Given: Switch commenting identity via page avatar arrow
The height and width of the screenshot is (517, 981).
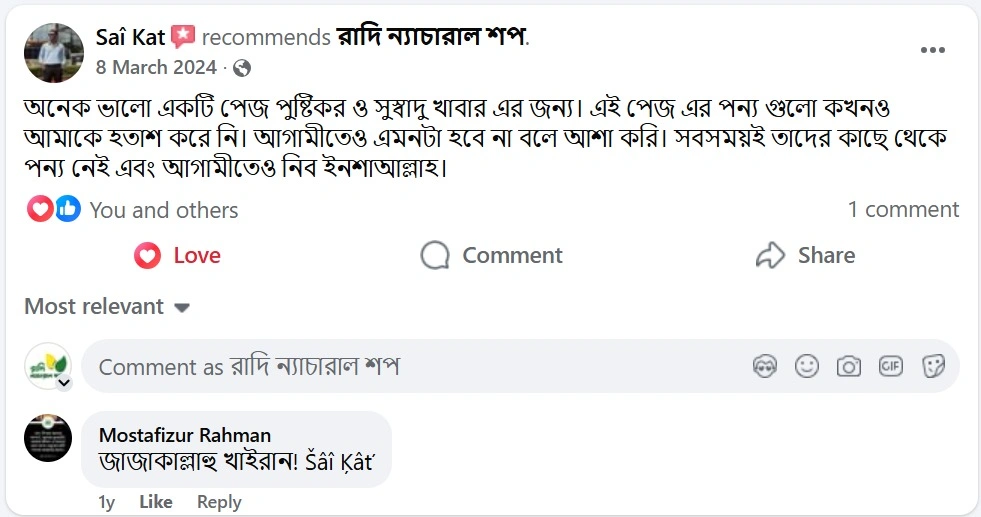Looking at the screenshot, I should click(63, 383).
